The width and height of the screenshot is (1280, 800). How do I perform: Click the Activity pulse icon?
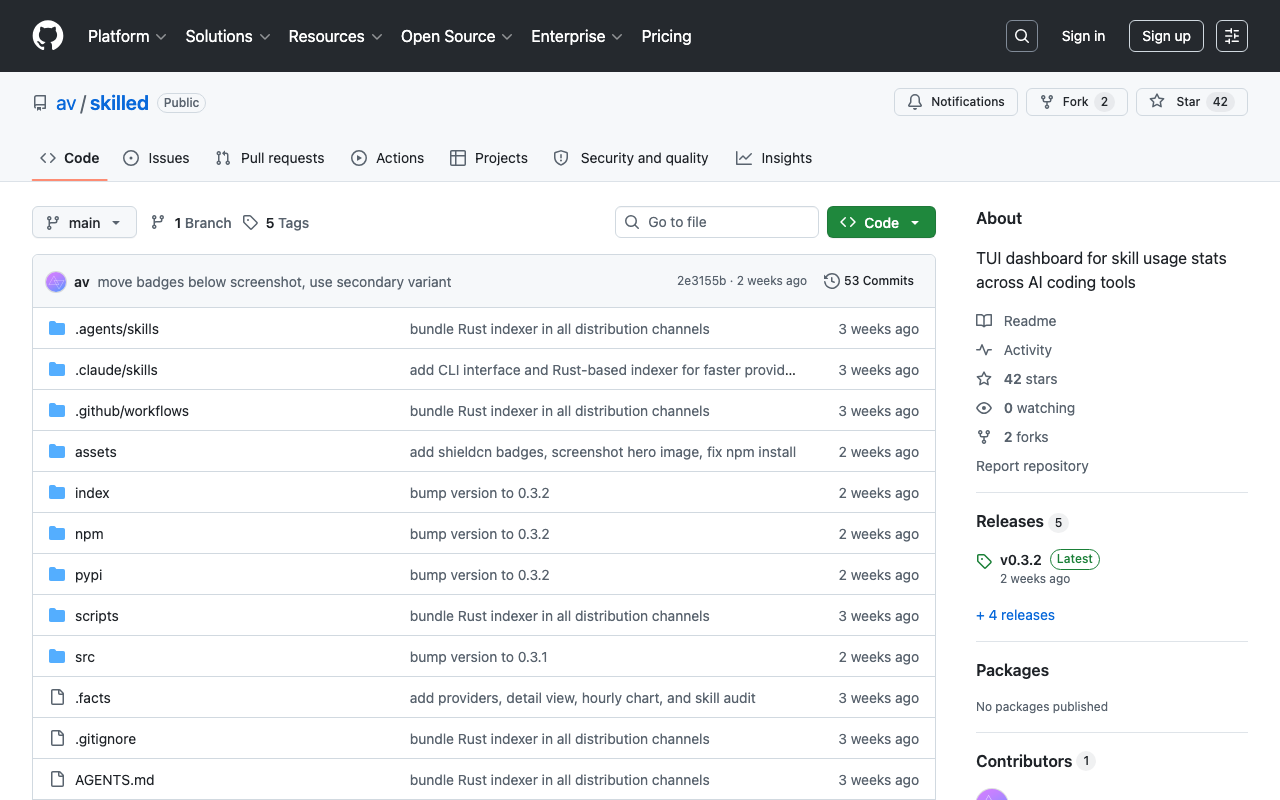(x=984, y=350)
